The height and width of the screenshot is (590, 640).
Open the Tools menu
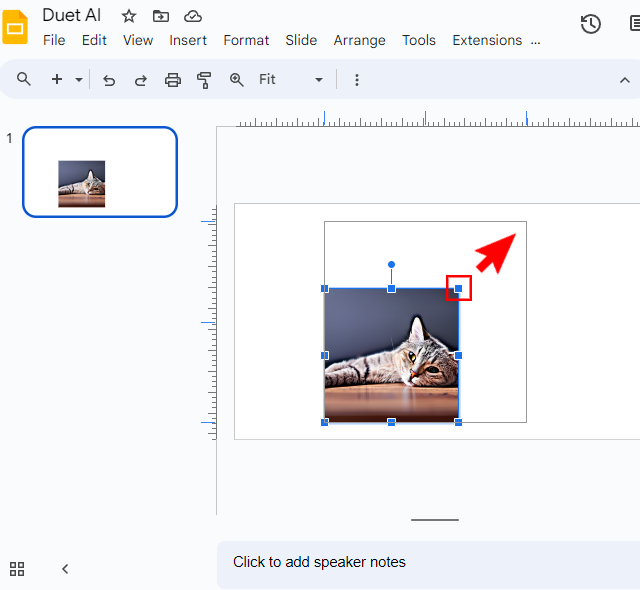pos(419,40)
